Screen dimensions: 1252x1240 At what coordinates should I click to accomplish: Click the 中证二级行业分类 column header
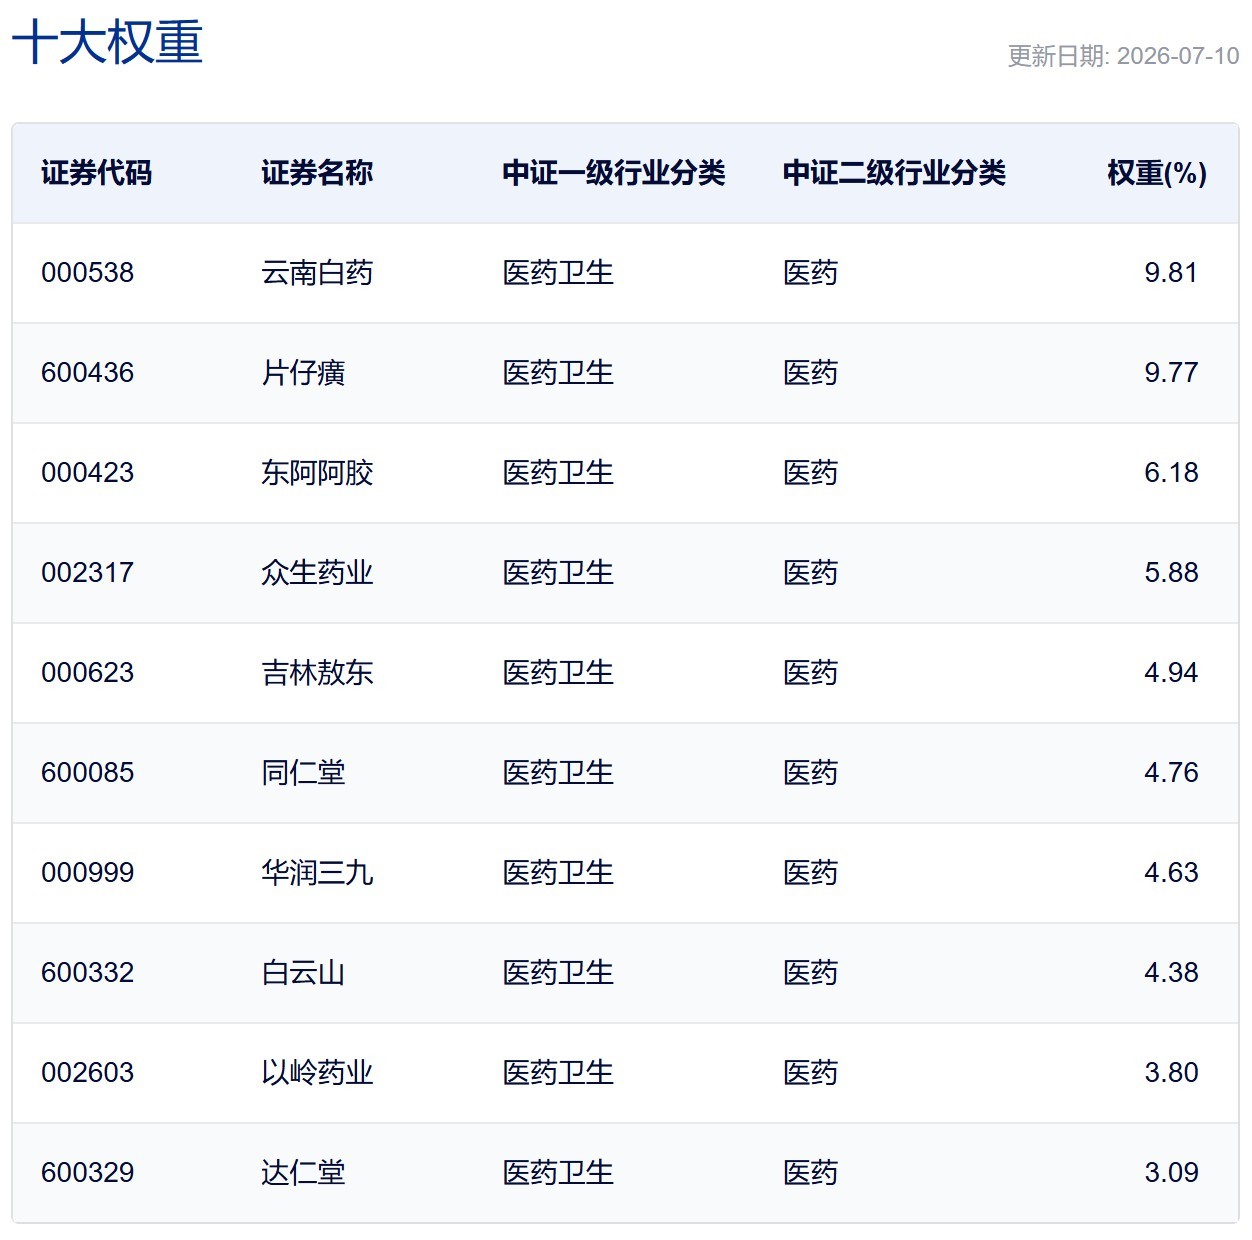895,173
